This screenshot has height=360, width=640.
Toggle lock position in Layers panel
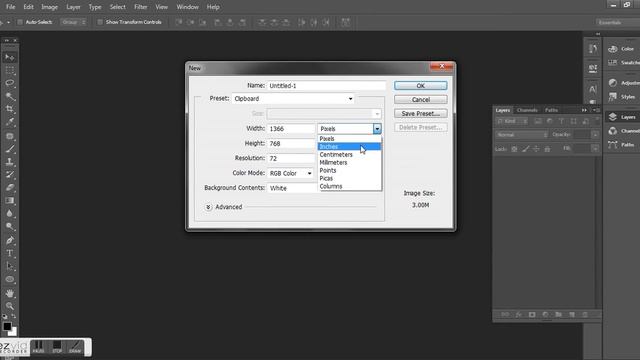536,149
